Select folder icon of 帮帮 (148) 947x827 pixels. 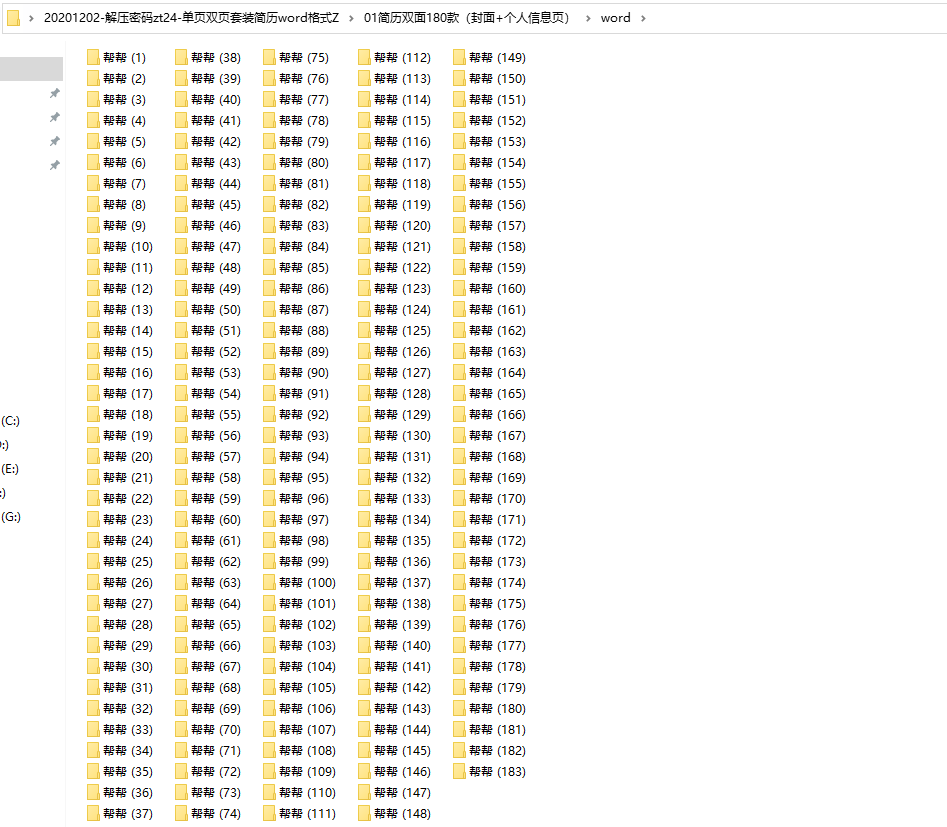coord(364,814)
